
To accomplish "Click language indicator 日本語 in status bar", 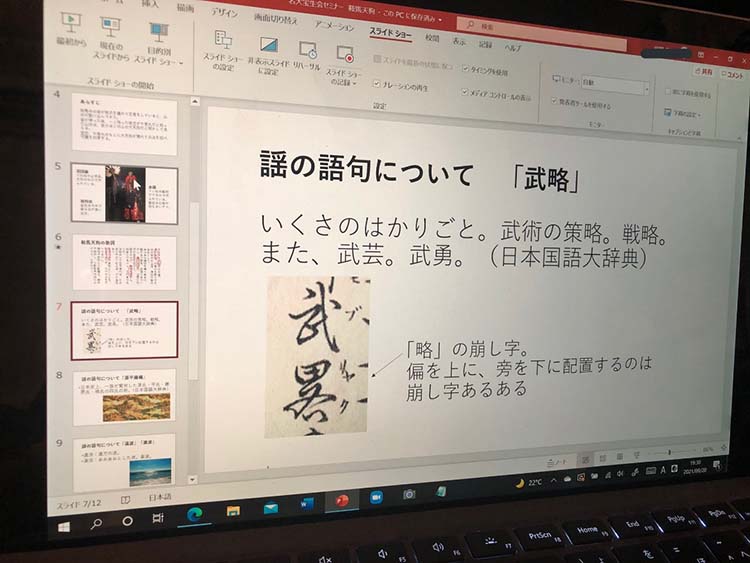I will [159, 497].
